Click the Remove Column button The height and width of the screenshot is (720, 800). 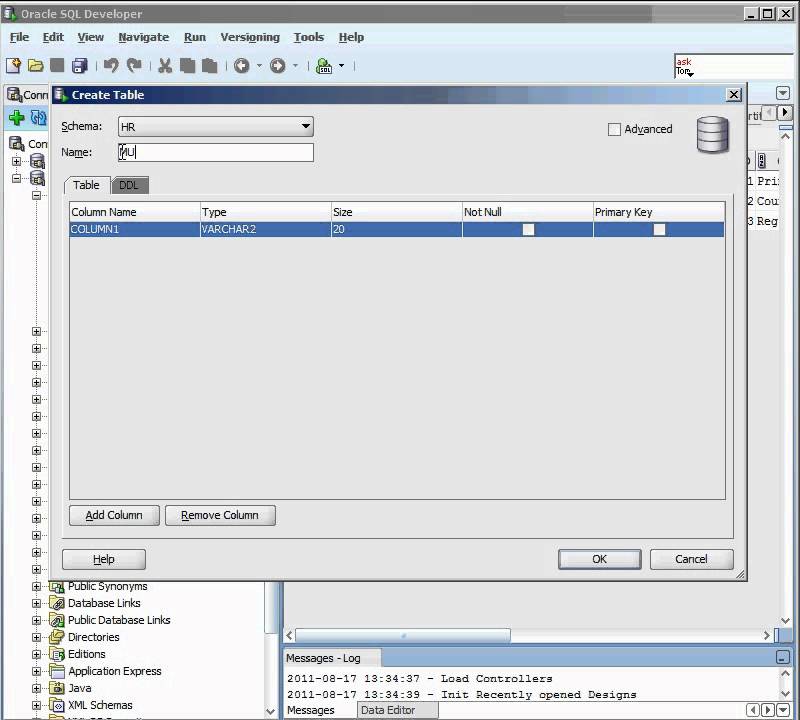(x=220, y=515)
